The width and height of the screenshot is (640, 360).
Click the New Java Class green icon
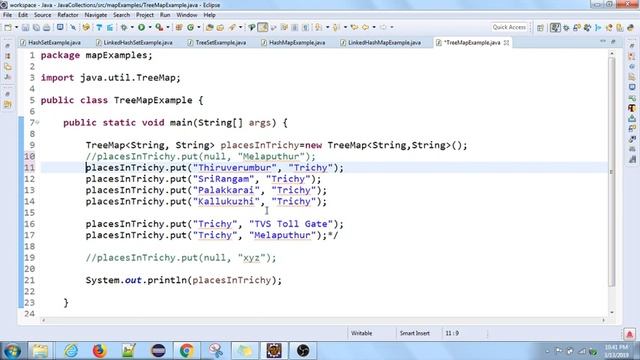(190, 27)
